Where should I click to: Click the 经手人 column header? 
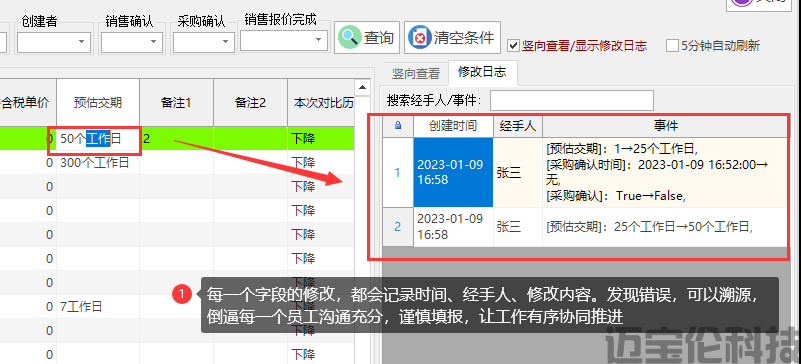click(x=517, y=126)
